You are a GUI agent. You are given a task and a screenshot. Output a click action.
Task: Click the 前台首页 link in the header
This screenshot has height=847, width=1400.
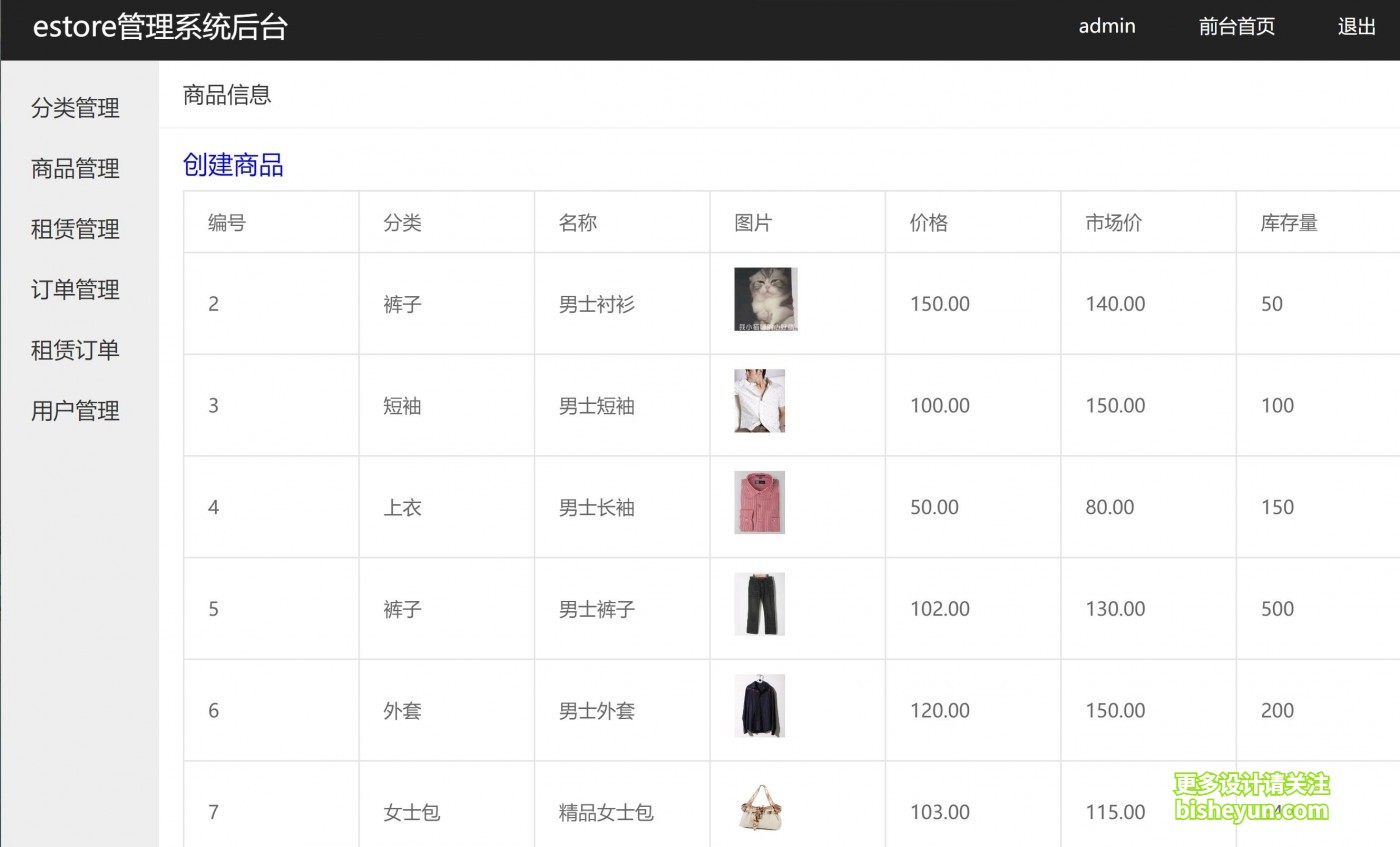[x=1237, y=27]
